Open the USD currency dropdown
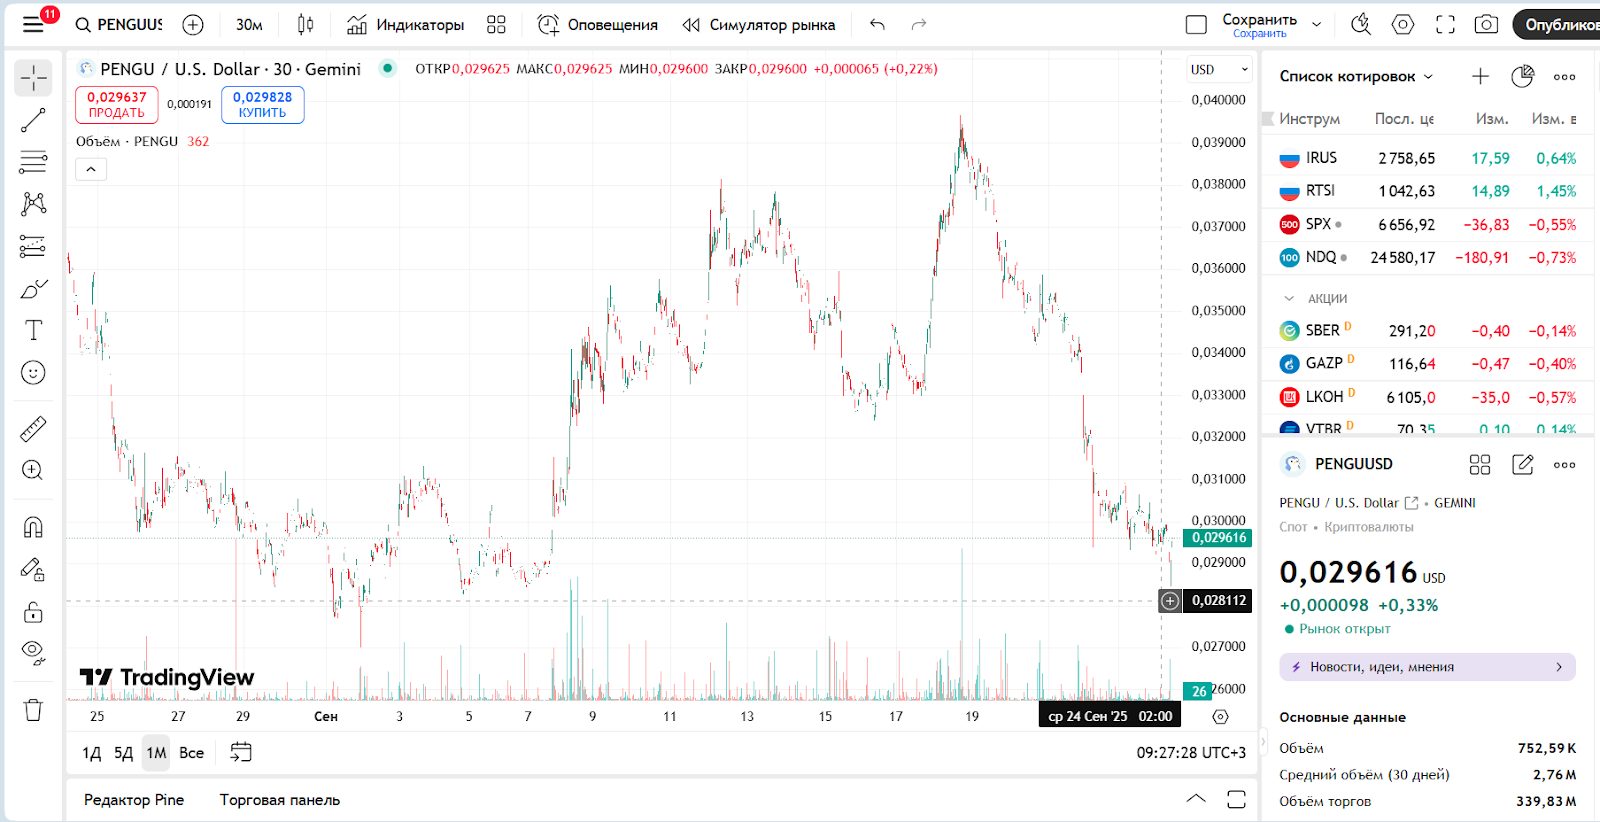Image resolution: width=1600 pixels, height=822 pixels. (1219, 69)
